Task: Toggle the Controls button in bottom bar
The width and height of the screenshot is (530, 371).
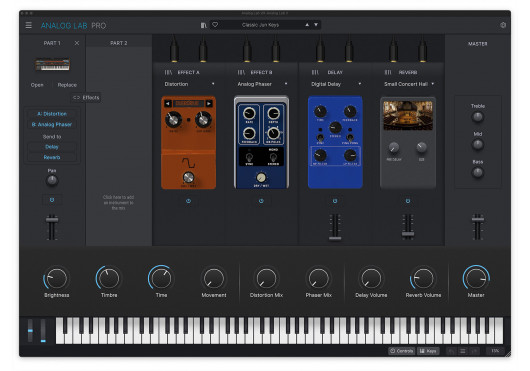Action: (402, 351)
